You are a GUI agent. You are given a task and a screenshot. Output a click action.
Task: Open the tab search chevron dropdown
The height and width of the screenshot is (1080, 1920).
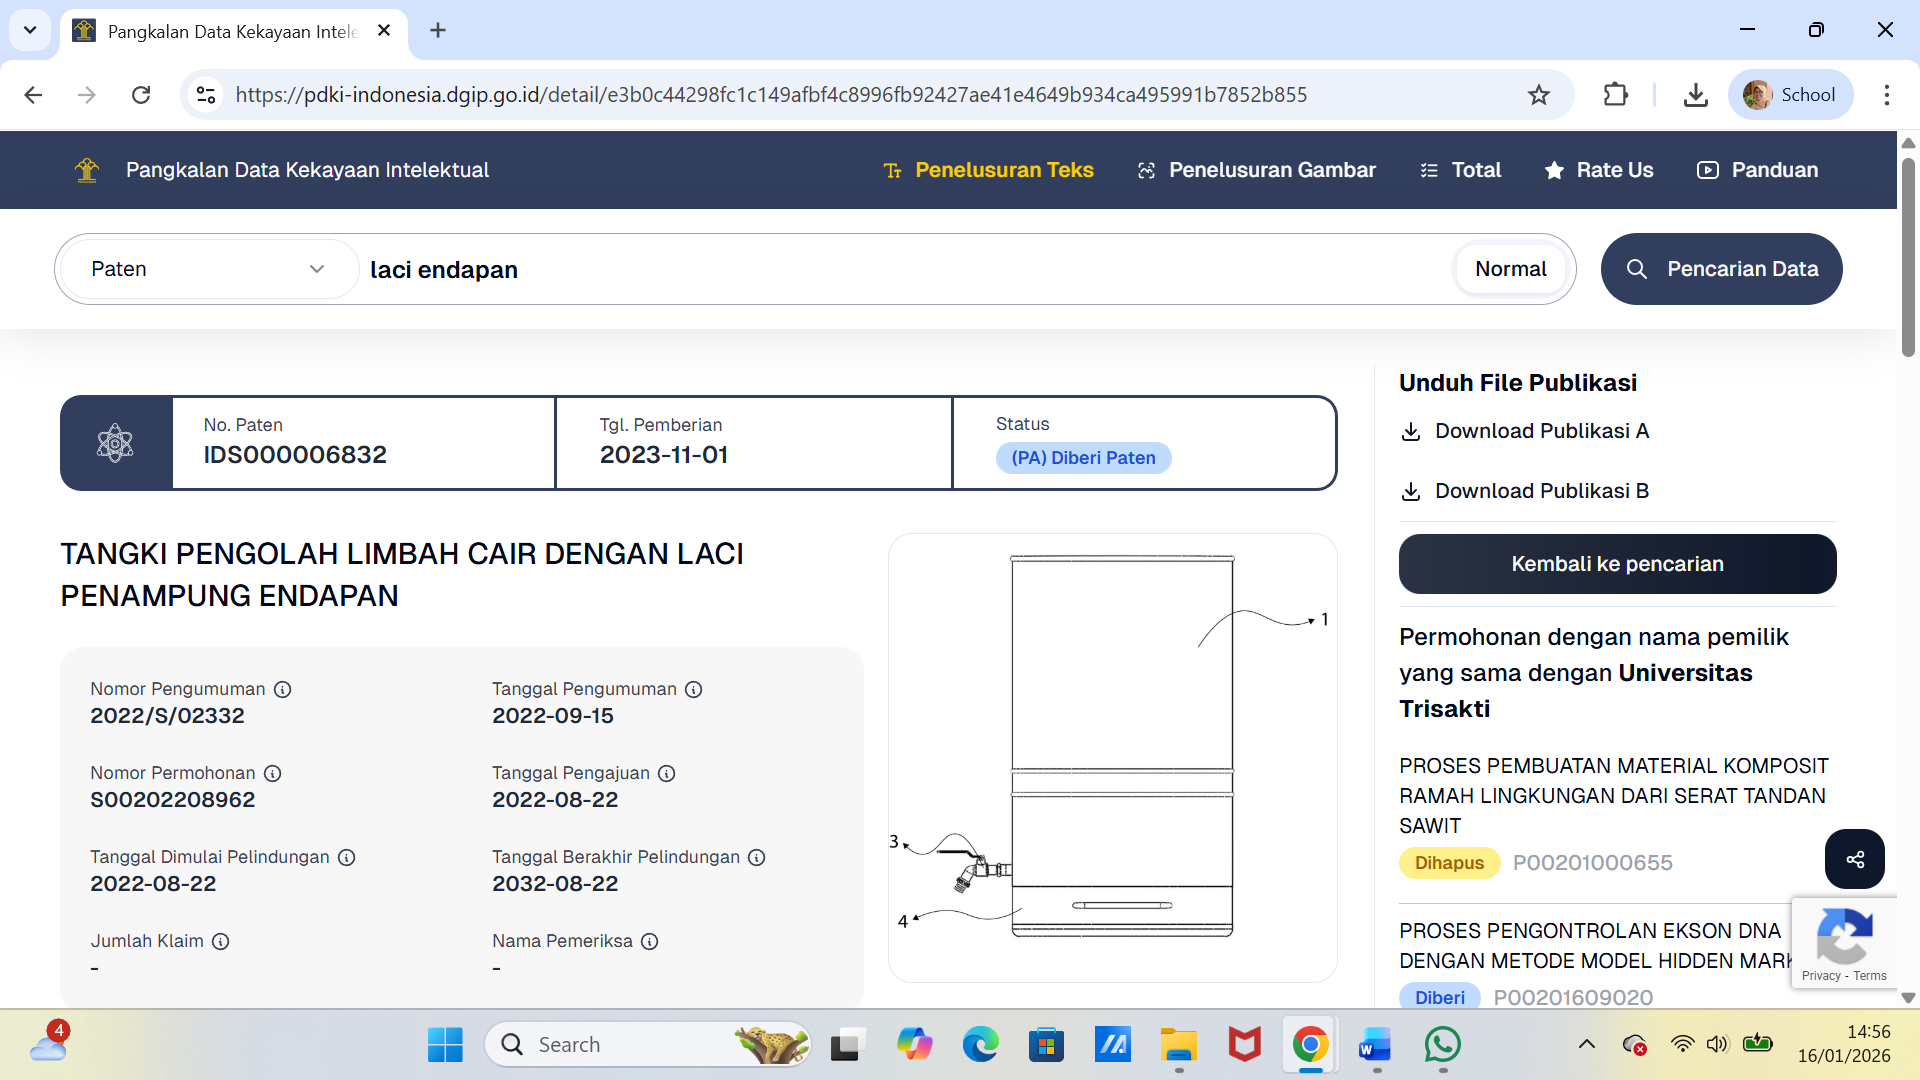[30, 30]
